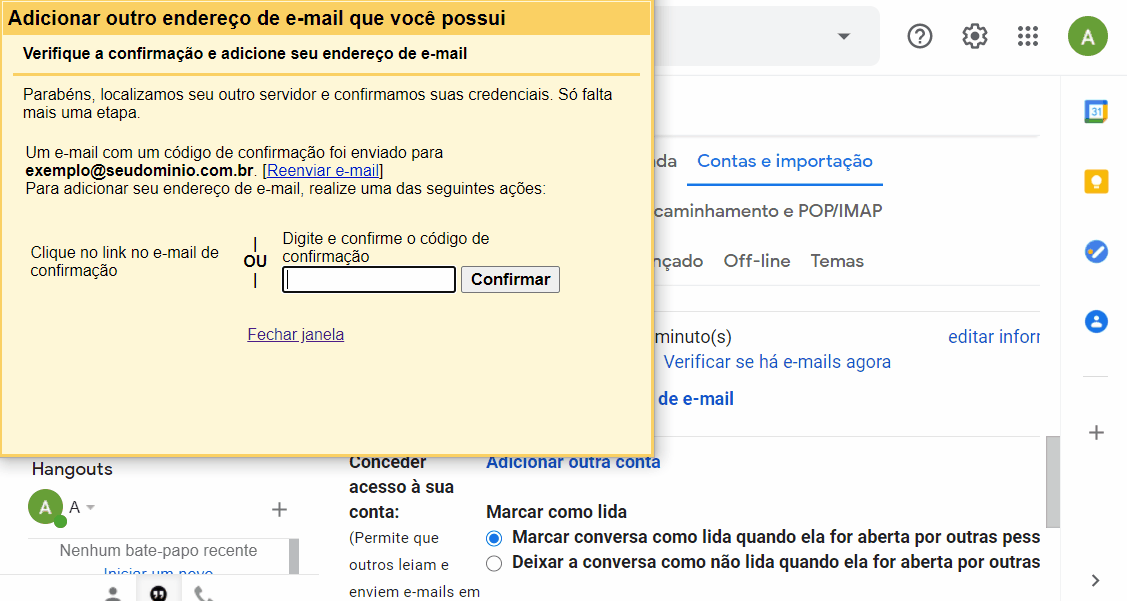
Task: Click the Reenviar e-mail link
Action: point(323,170)
